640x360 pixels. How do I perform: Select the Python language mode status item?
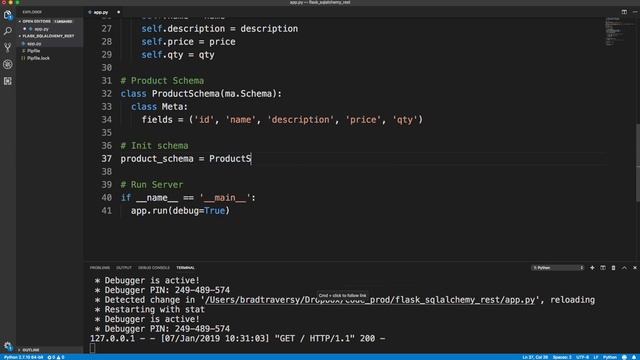[610, 357]
